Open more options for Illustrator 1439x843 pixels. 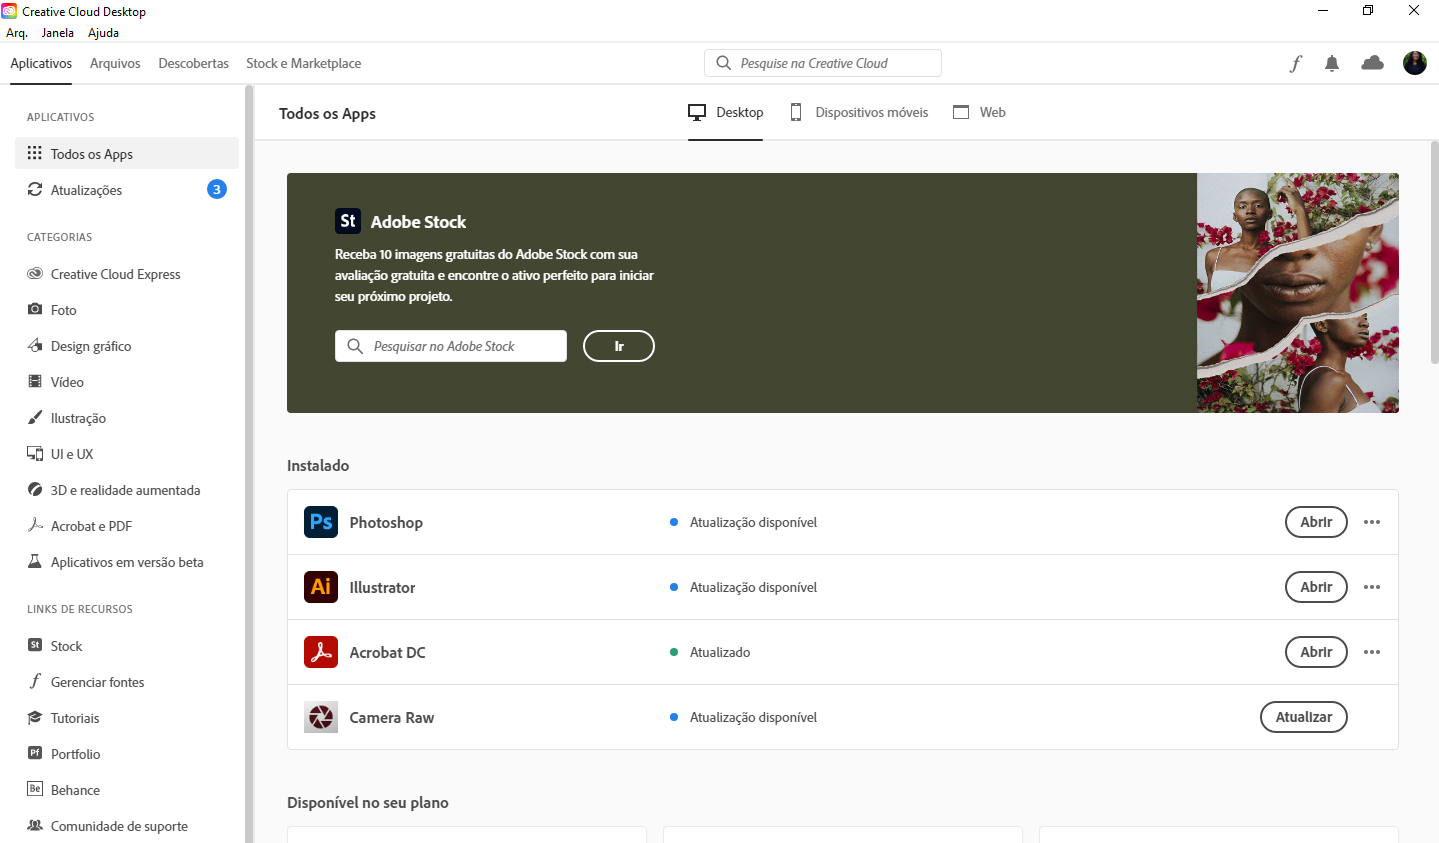click(1372, 587)
